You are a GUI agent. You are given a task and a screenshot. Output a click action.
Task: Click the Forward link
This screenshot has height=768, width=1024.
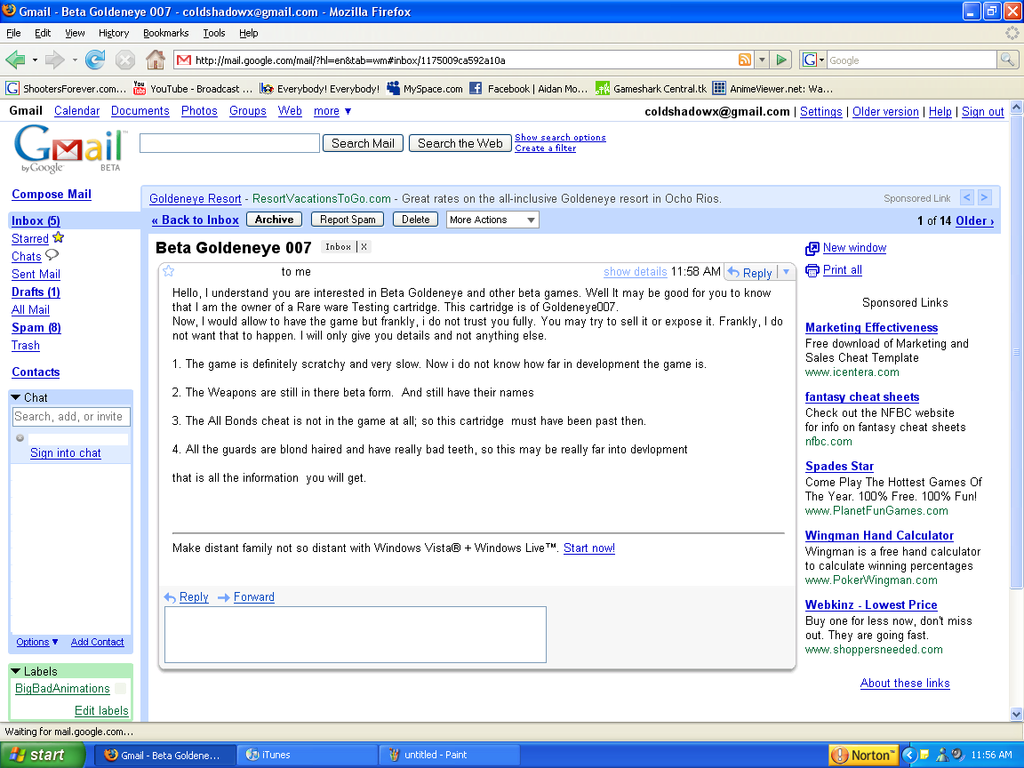tap(254, 597)
